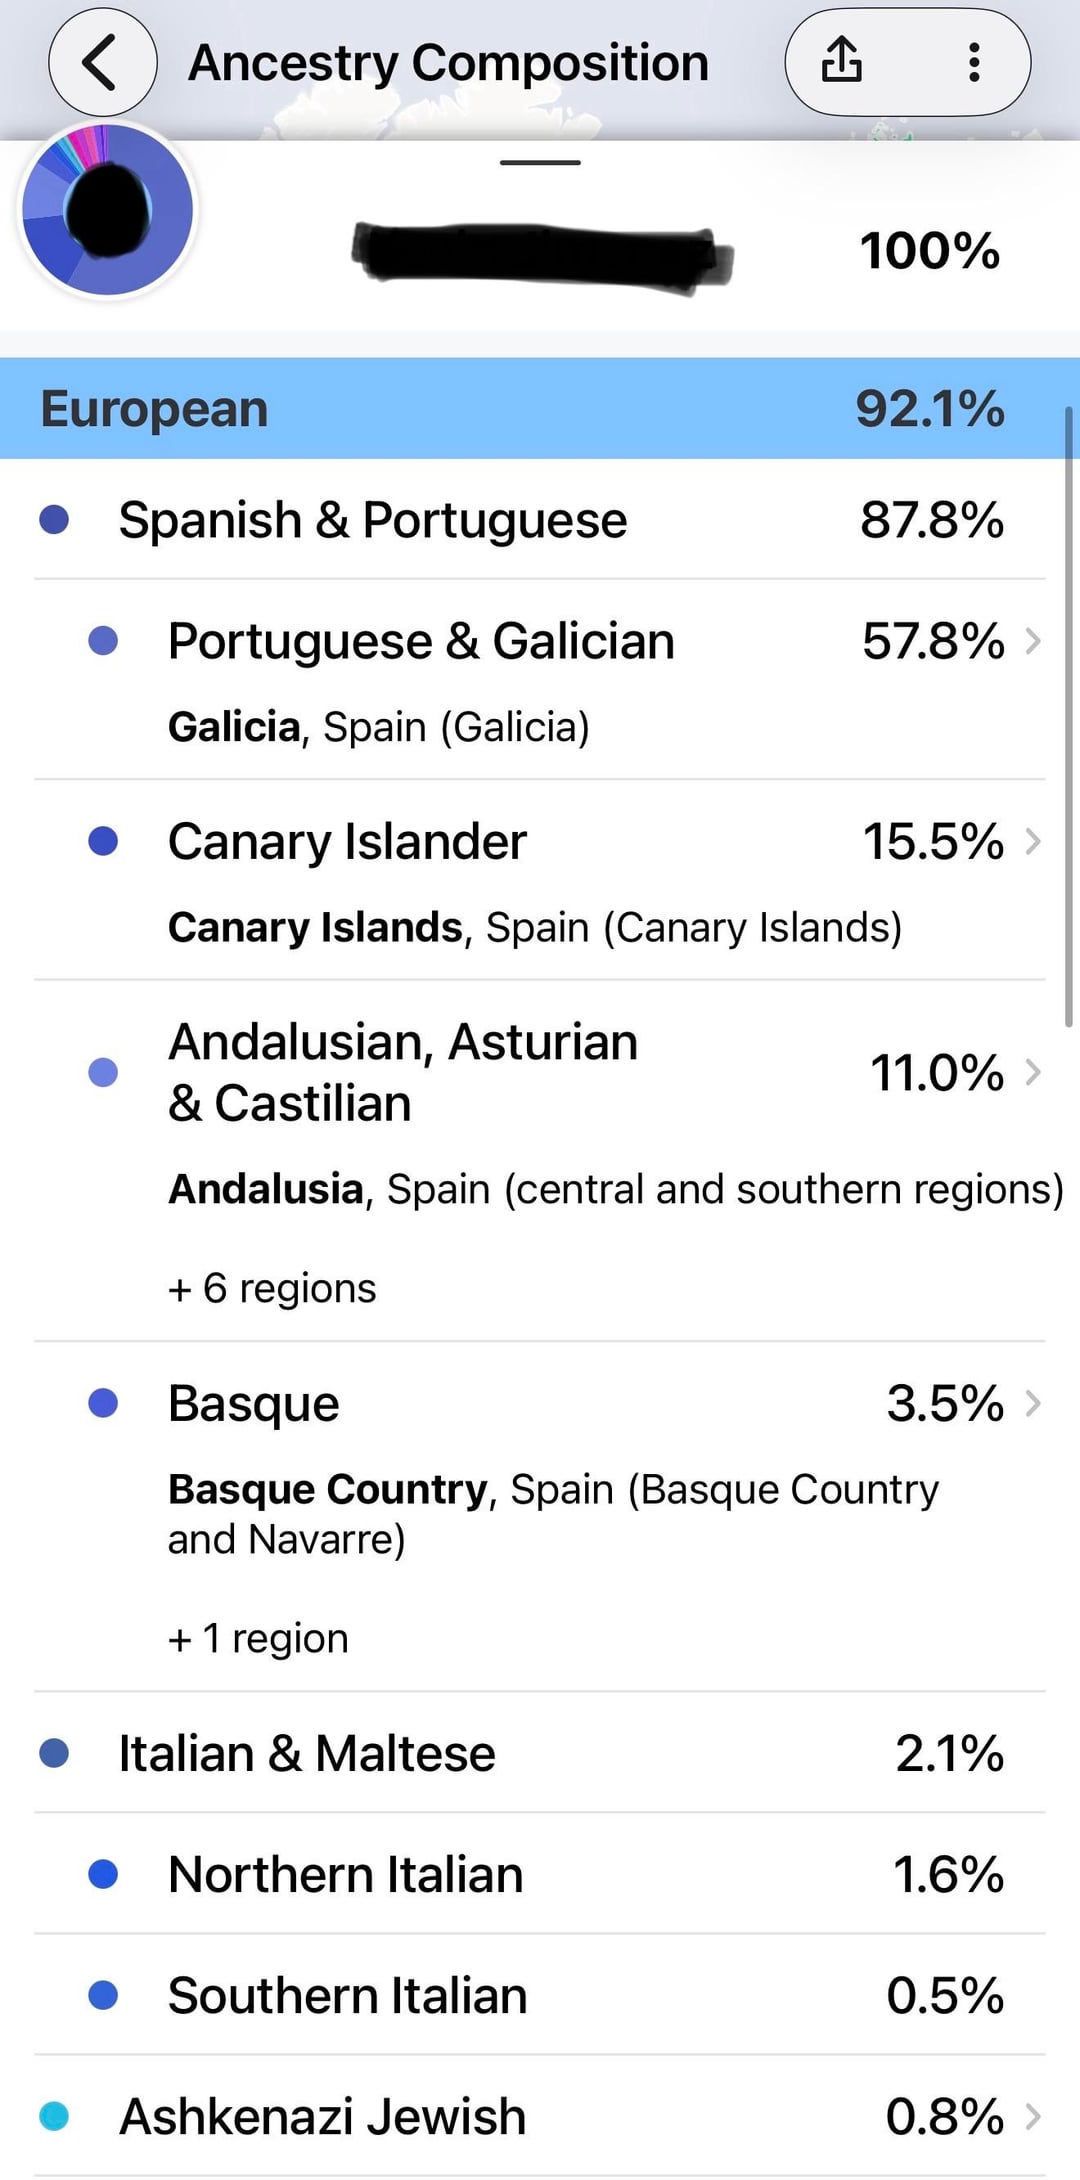
Task: Show the + 6 regions list
Action: pyautogui.click(x=272, y=1288)
